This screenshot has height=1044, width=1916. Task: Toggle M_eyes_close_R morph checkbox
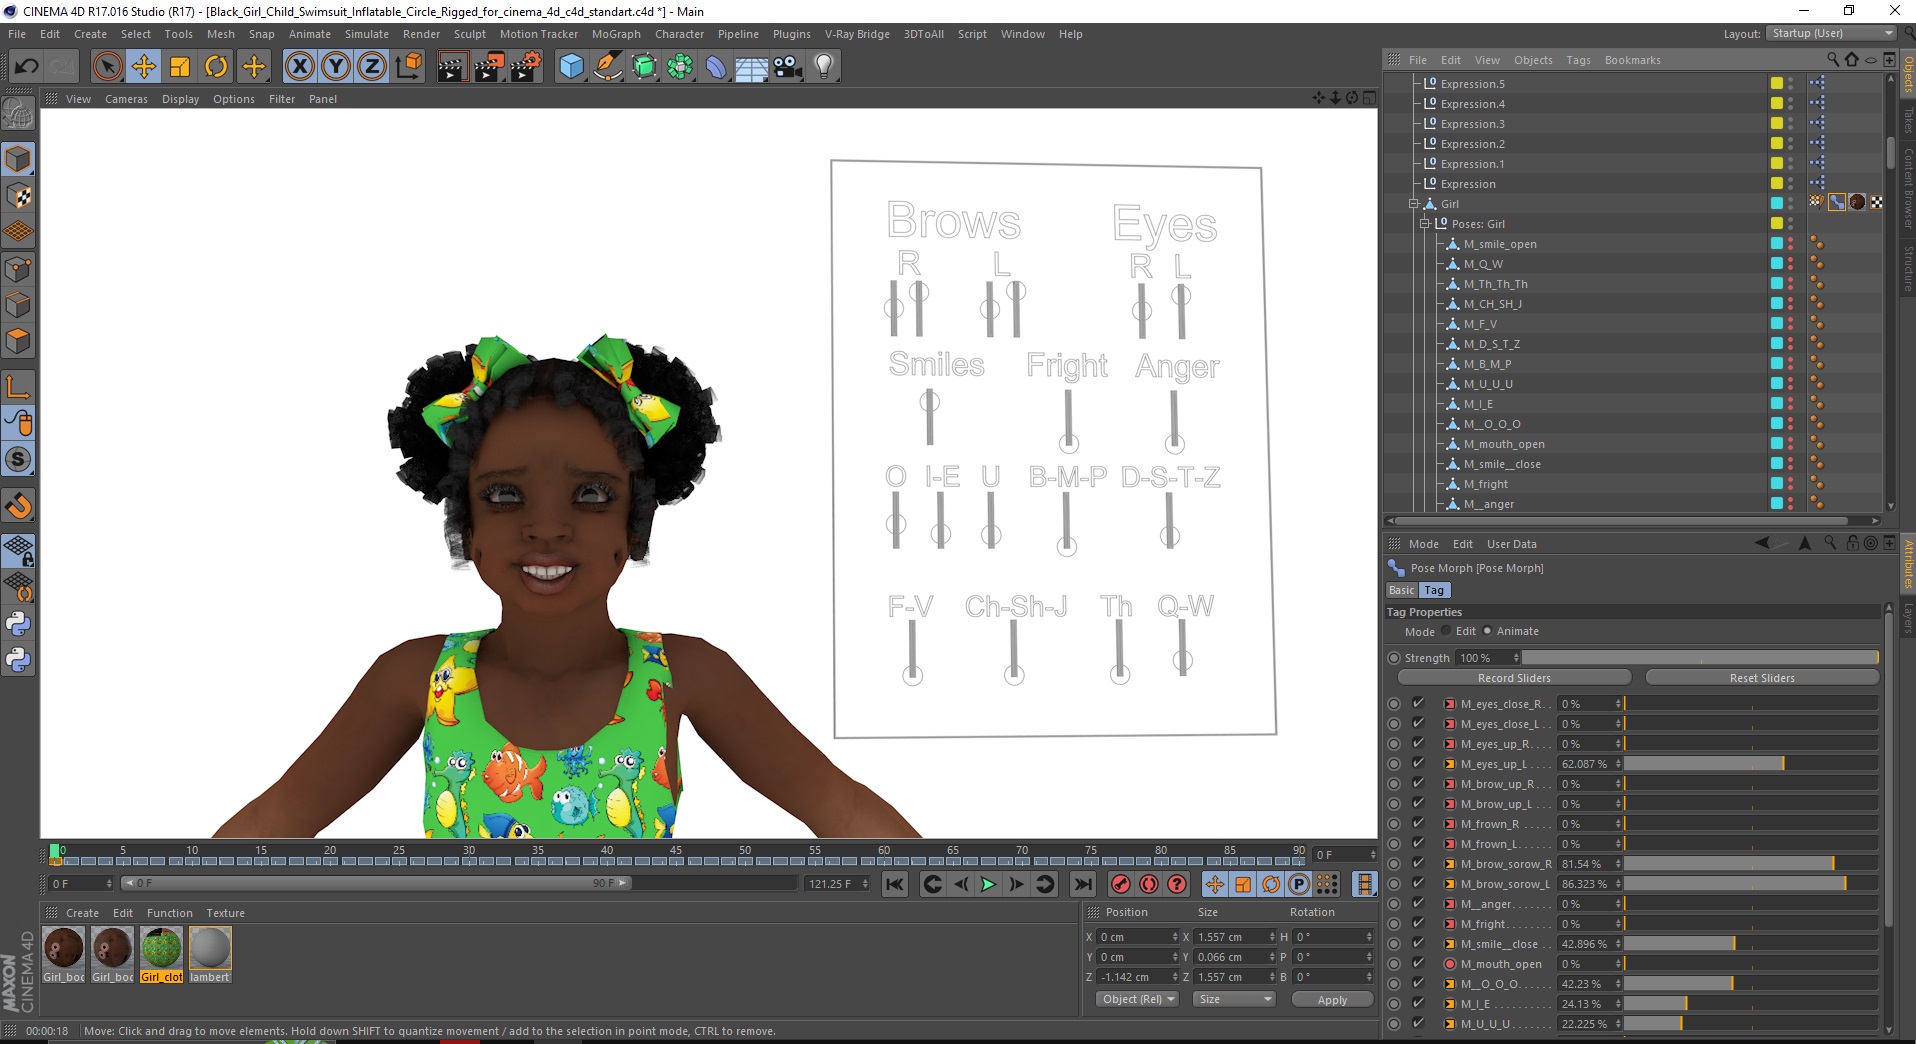pos(1418,704)
